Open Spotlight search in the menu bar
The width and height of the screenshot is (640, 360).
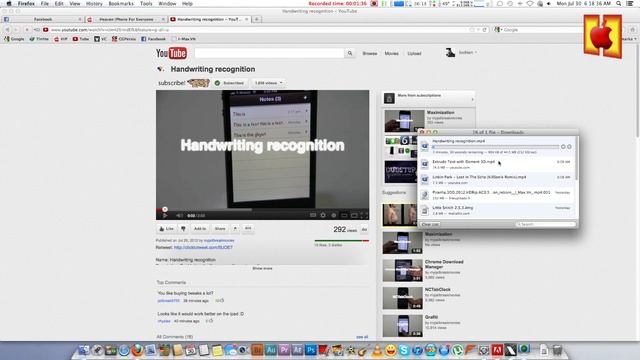(619, 4)
